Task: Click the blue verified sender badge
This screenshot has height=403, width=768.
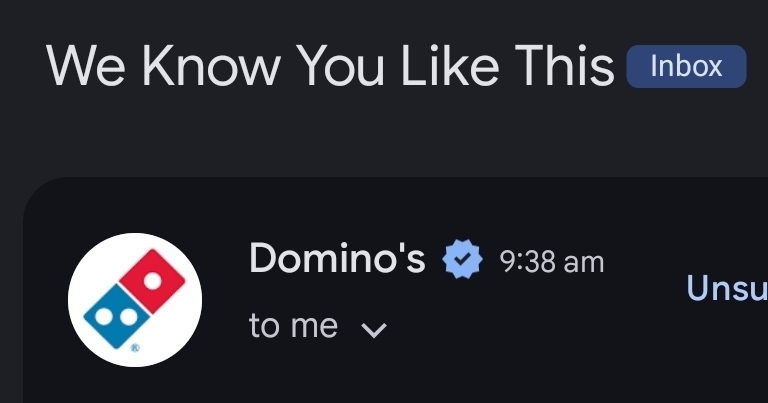Action: pos(462,261)
